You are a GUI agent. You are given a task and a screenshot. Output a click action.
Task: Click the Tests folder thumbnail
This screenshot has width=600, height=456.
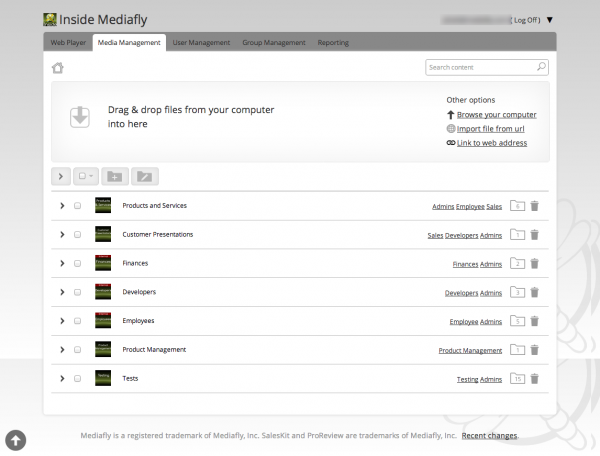[103, 378]
